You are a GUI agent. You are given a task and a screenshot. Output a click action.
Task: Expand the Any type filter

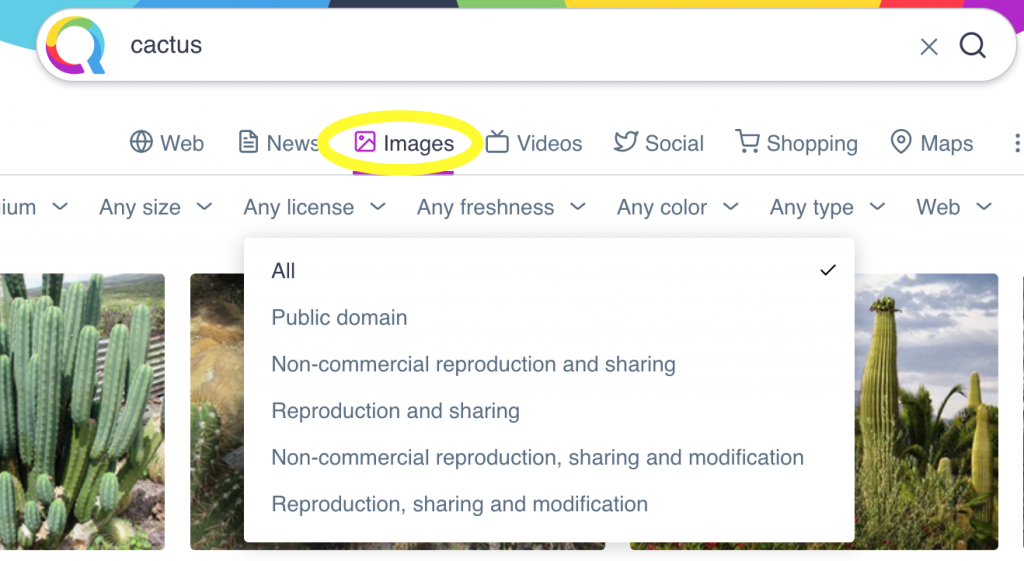827,207
